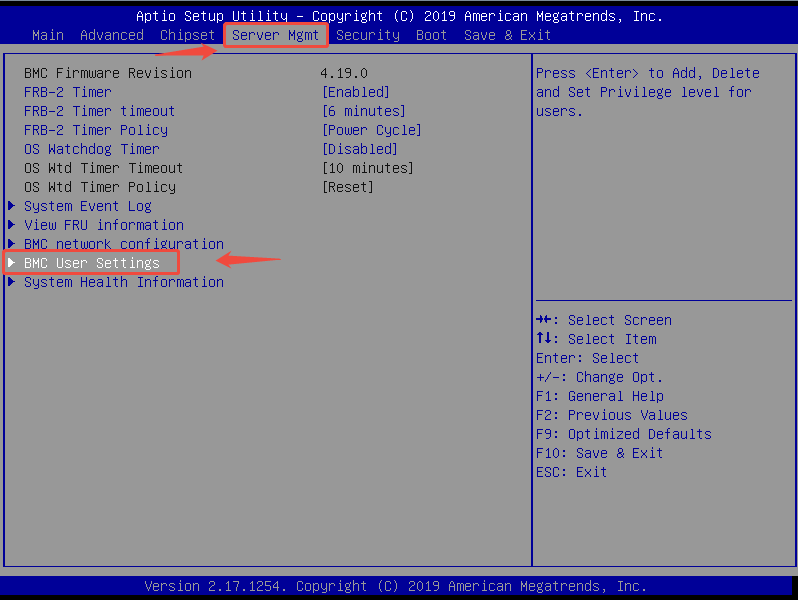Change OS Wtd Timer Policy Reset
Viewport: 798px width, 600px height.
(347, 187)
